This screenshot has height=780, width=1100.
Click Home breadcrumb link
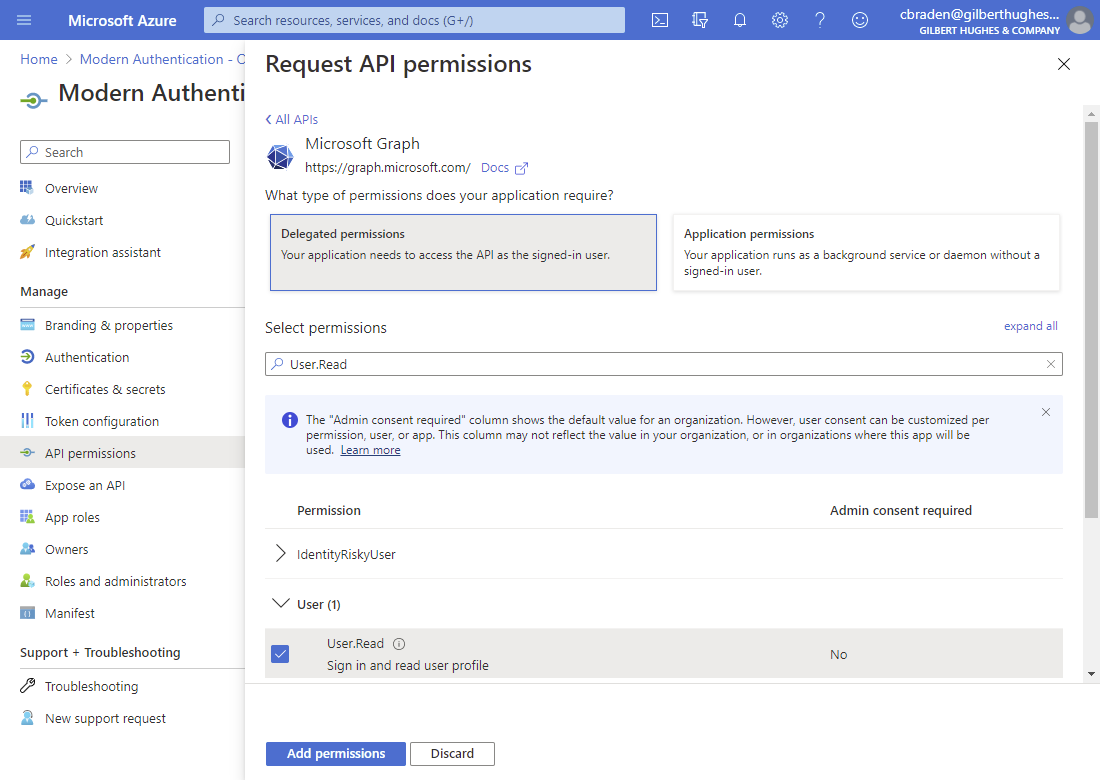pos(39,60)
